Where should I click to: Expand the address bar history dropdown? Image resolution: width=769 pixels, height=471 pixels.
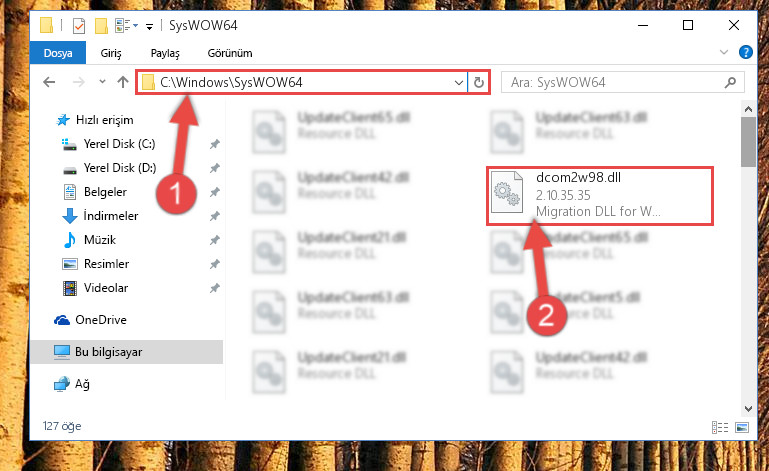pos(459,82)
